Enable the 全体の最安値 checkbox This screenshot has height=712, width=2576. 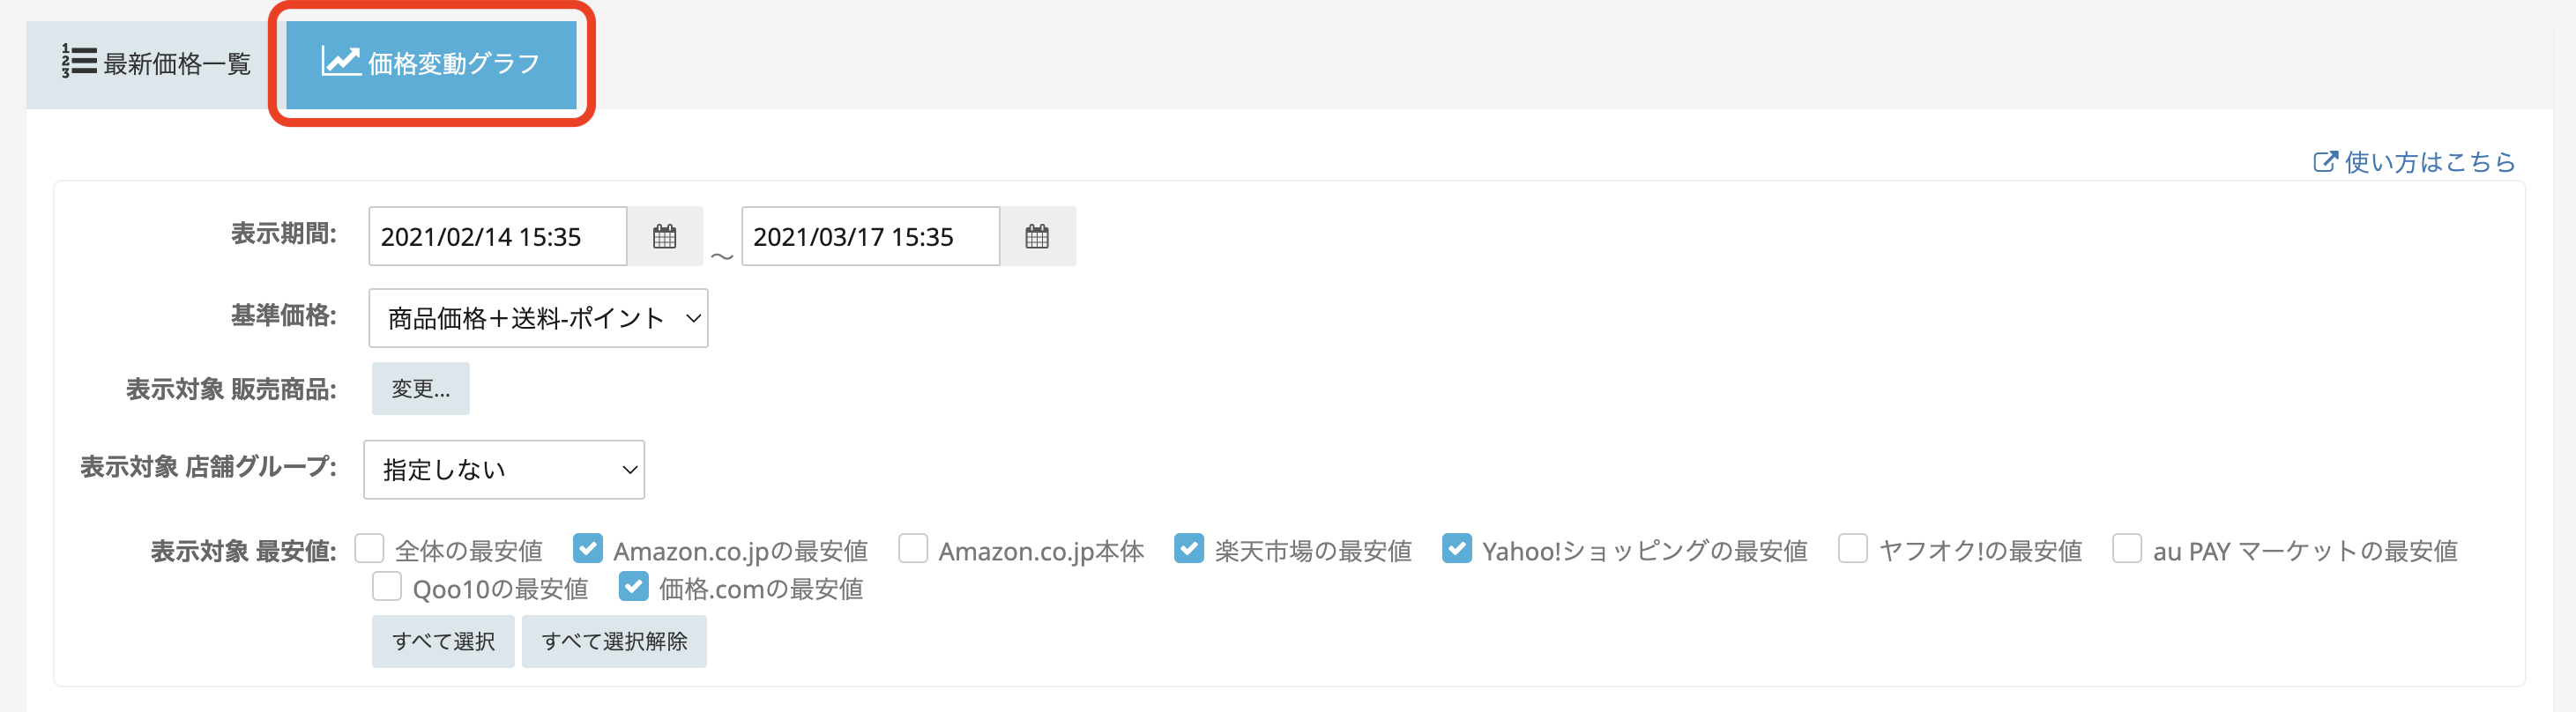370,549
